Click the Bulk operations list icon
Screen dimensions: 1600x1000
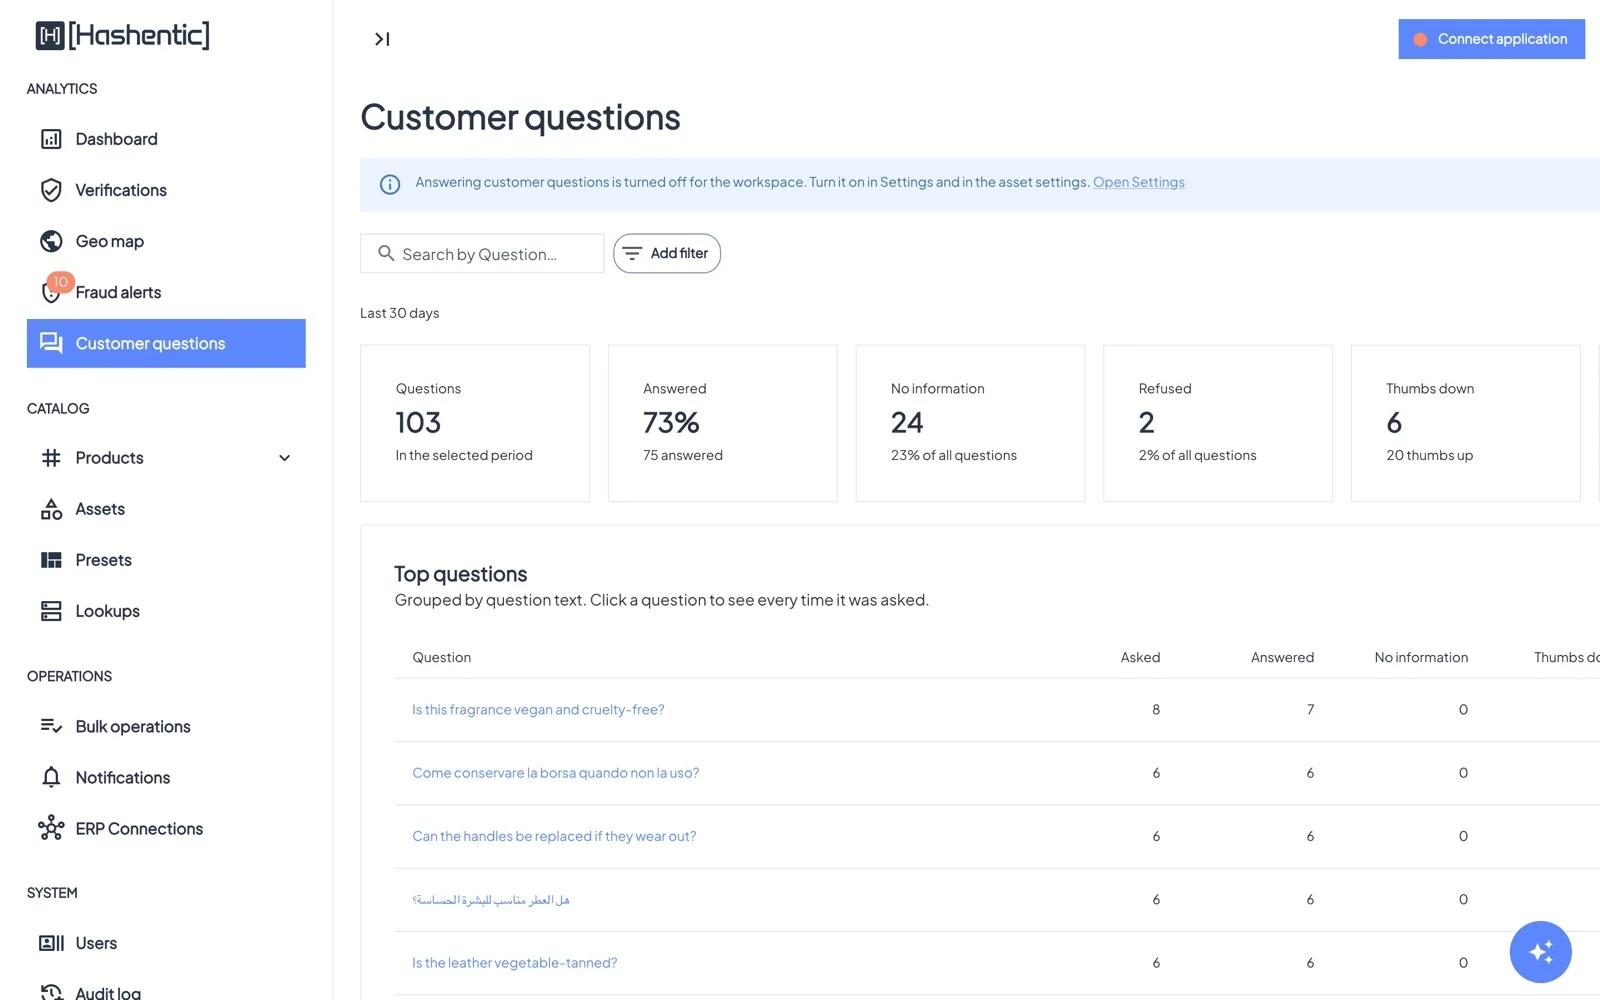click(x=51, y=726)
